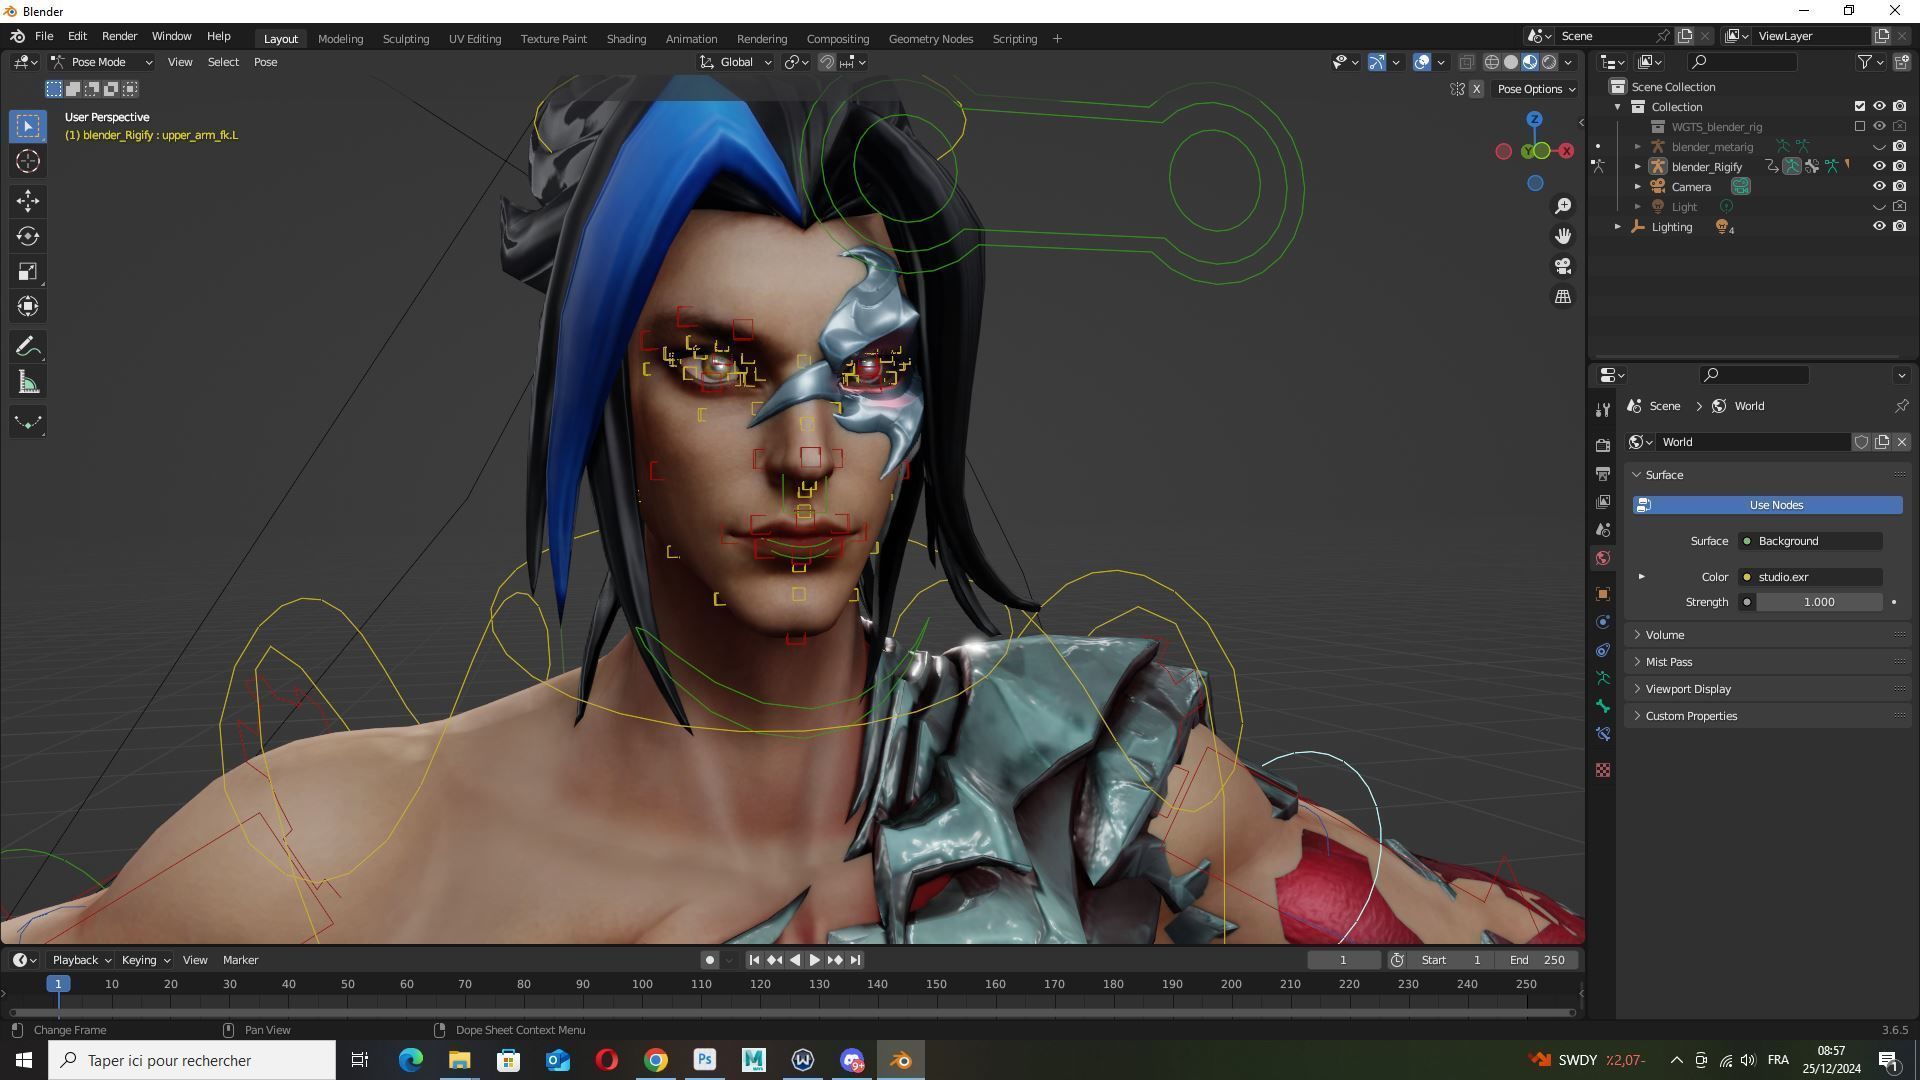The width and height of the screenshot is (1920, 1080).
Task: Click the End frame 250 field
Action: pos(1538,960)
